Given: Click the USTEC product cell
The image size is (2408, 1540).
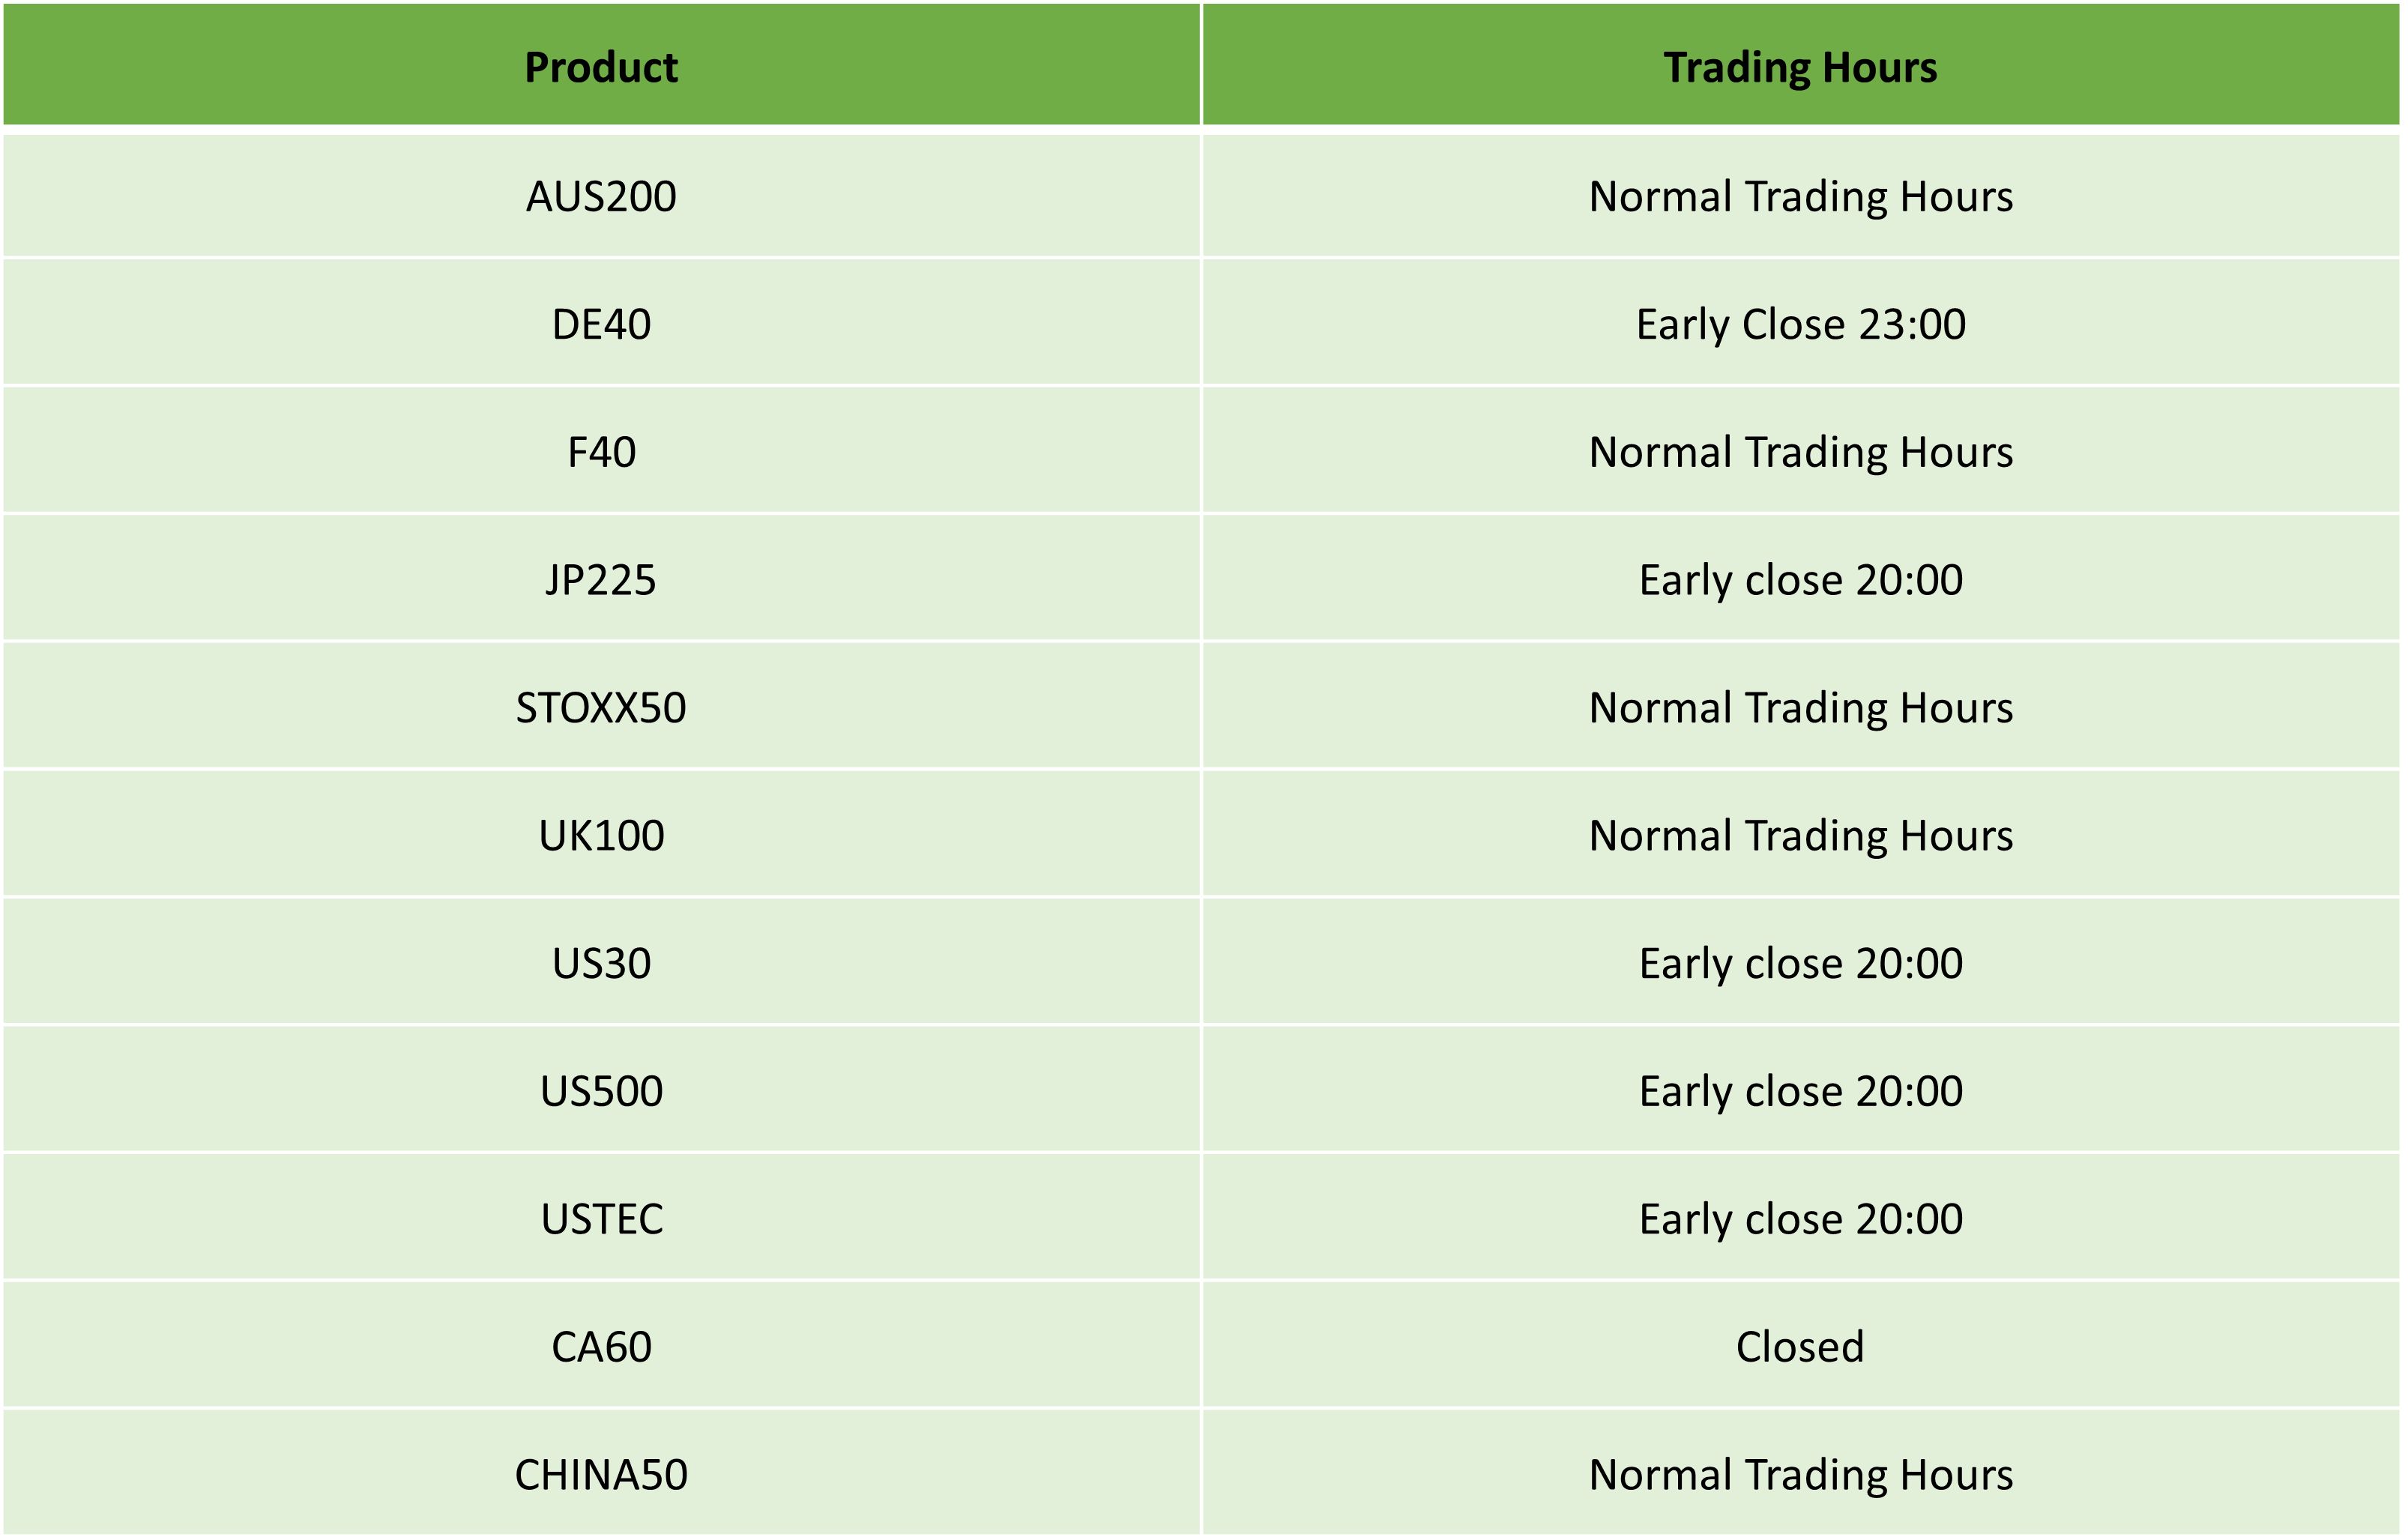Looking at the screenshot, I should pyautogui.click(x=601, y=1218).
